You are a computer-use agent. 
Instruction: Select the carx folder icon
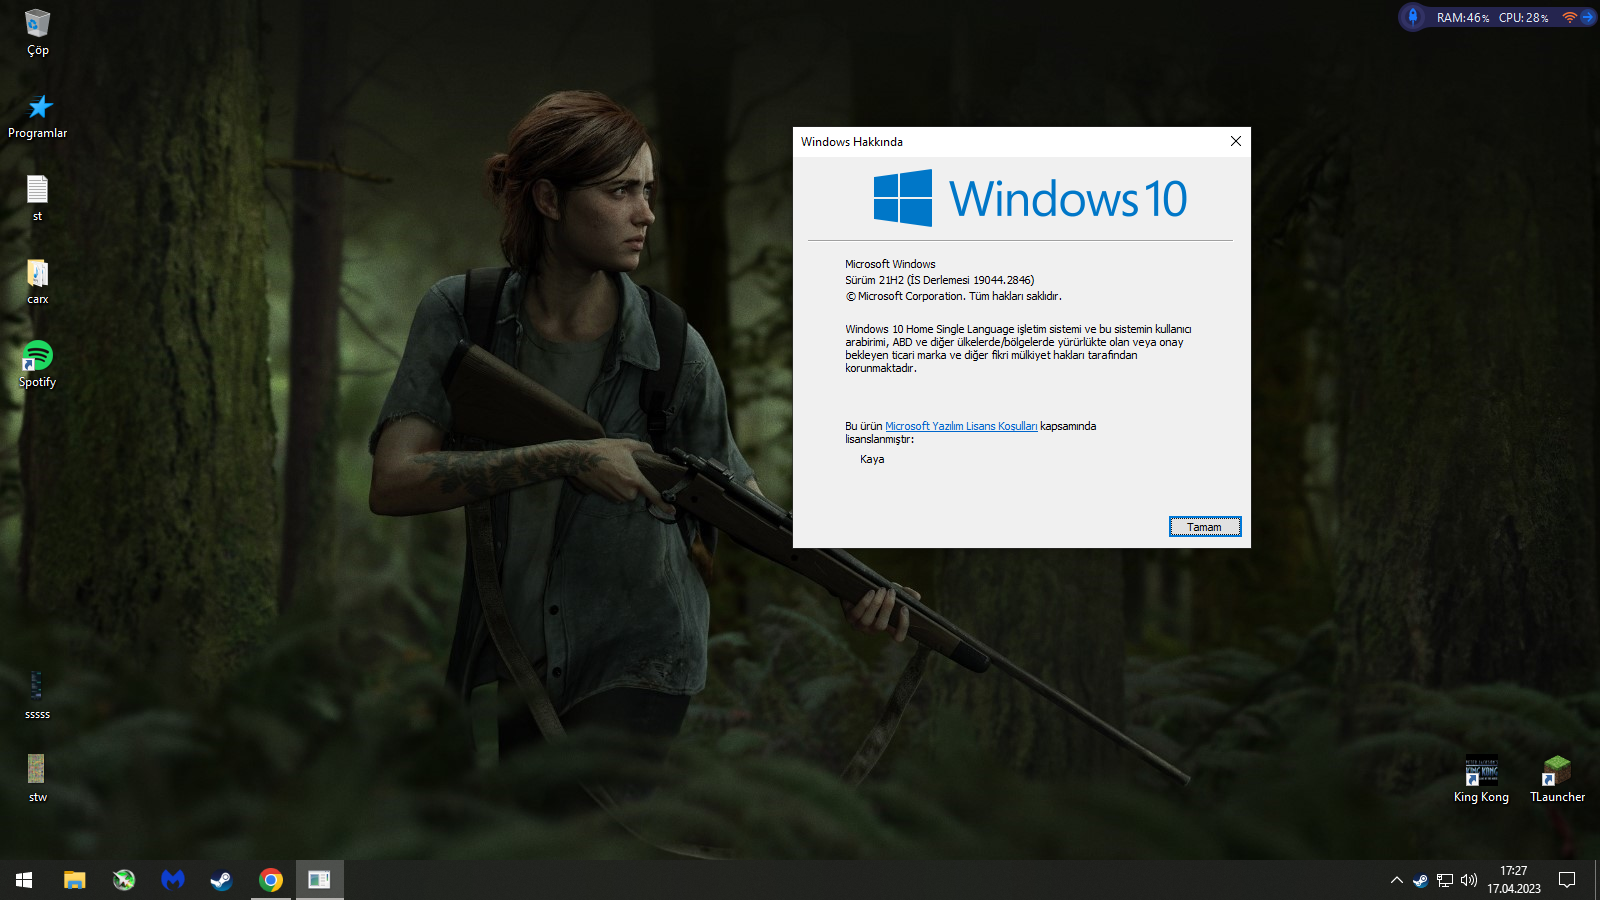(37, 281)
